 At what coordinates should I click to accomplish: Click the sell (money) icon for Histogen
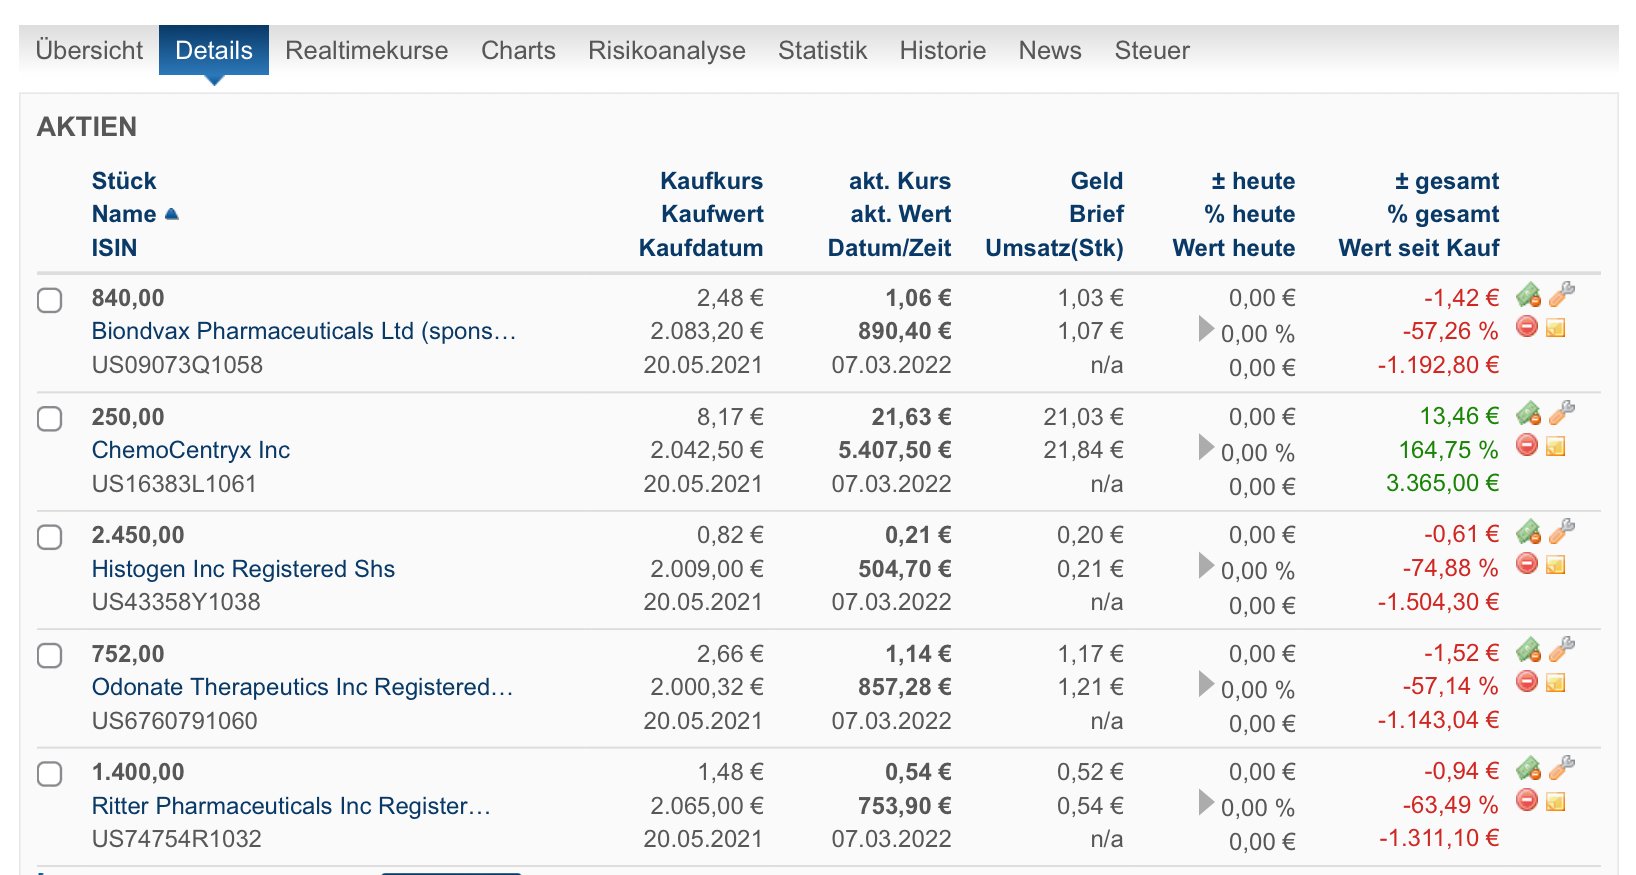[1528, 532]
